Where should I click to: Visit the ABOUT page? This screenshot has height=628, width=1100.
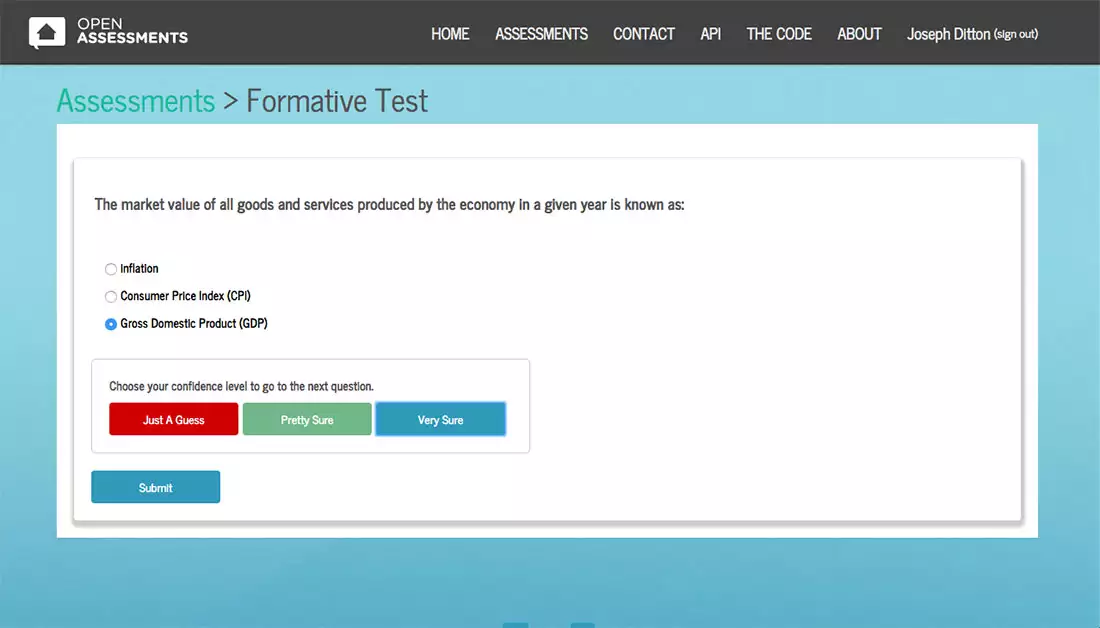tap(859, 34)
